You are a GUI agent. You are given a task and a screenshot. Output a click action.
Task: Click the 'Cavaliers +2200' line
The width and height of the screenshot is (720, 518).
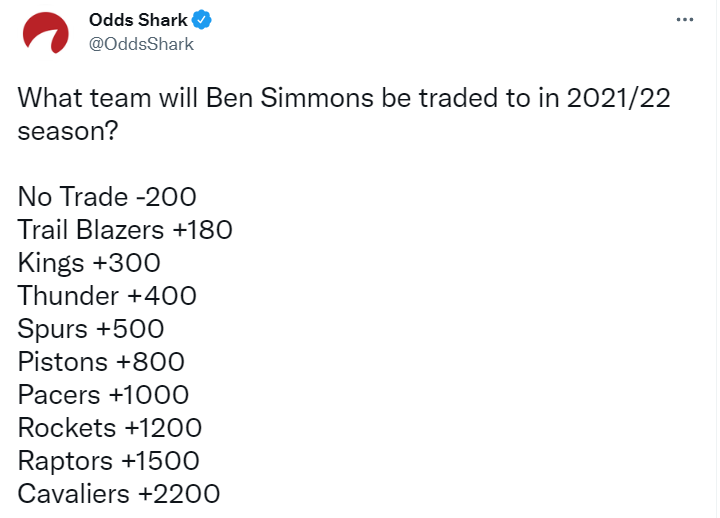click(x=119, y=494)
